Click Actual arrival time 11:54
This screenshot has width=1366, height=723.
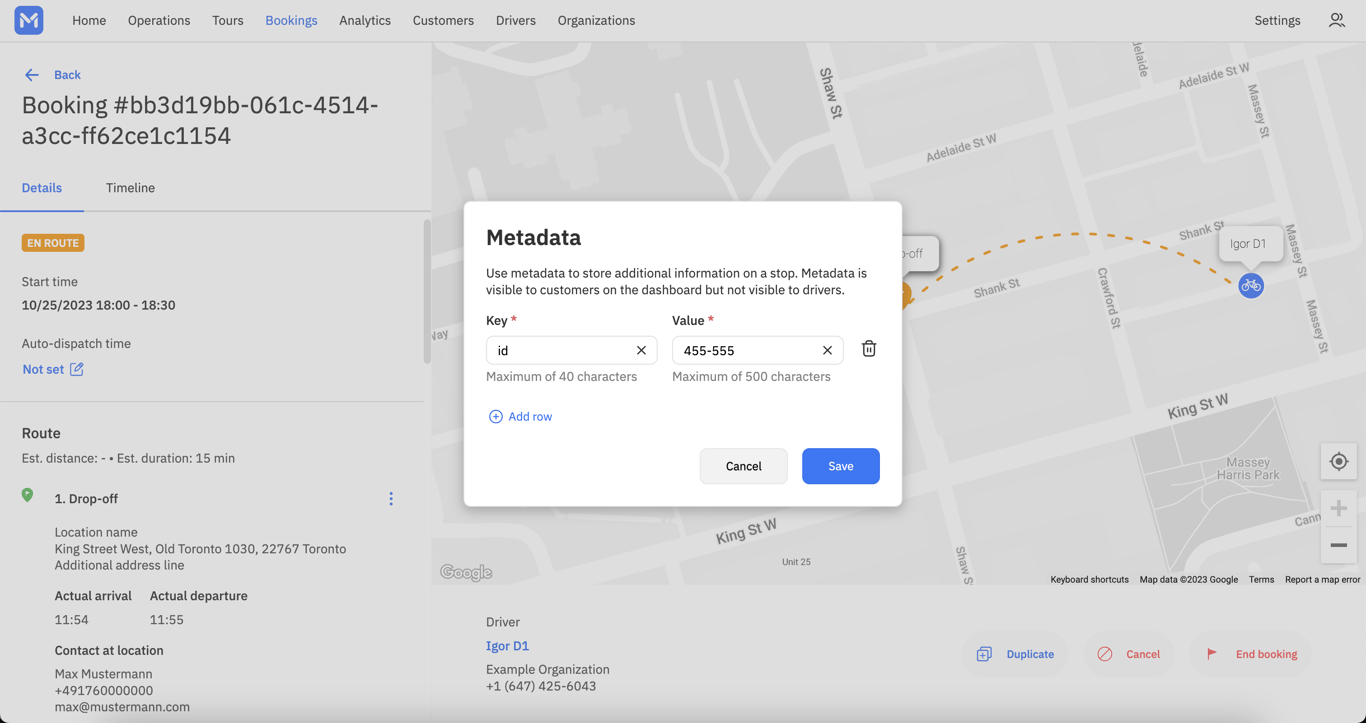[71, 620]
